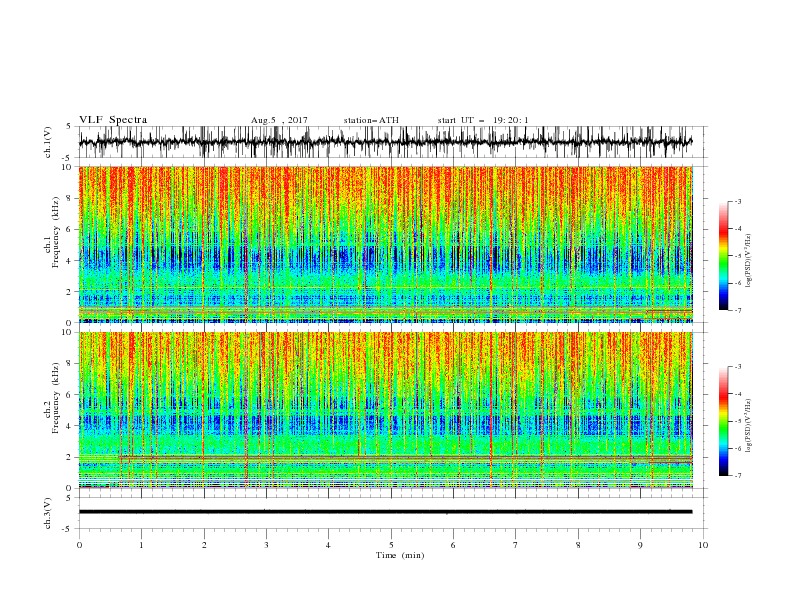Click time axis tick label "3"
The image size is (792, 612).
[266, 545]
